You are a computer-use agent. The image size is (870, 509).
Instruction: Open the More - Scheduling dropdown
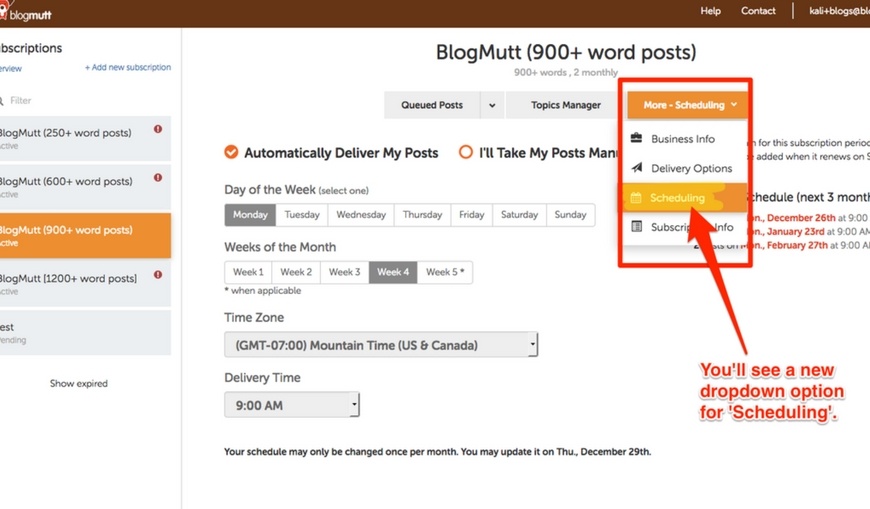tap(687, 105)
